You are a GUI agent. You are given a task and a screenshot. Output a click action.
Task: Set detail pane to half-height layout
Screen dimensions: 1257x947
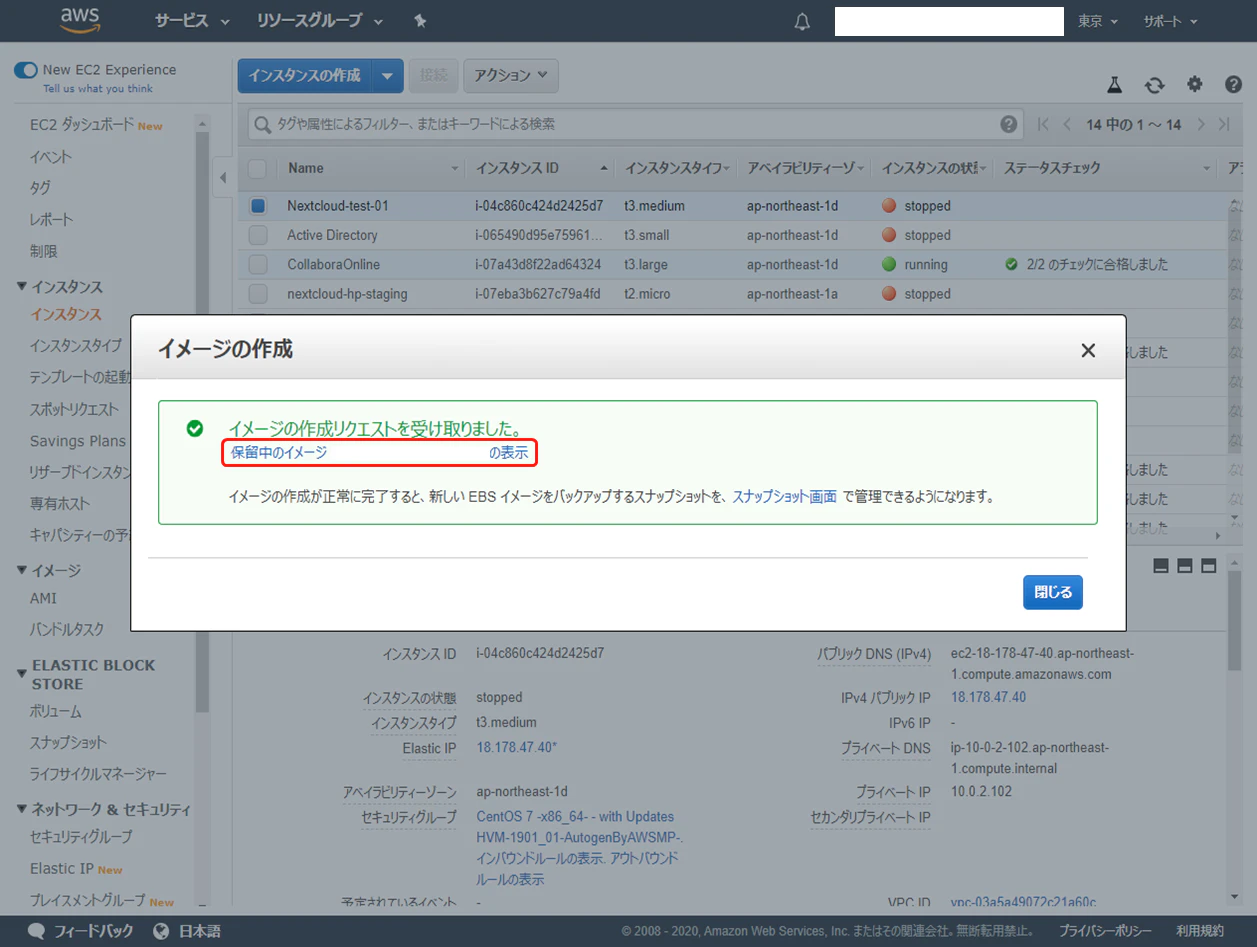coord(1185,566)
